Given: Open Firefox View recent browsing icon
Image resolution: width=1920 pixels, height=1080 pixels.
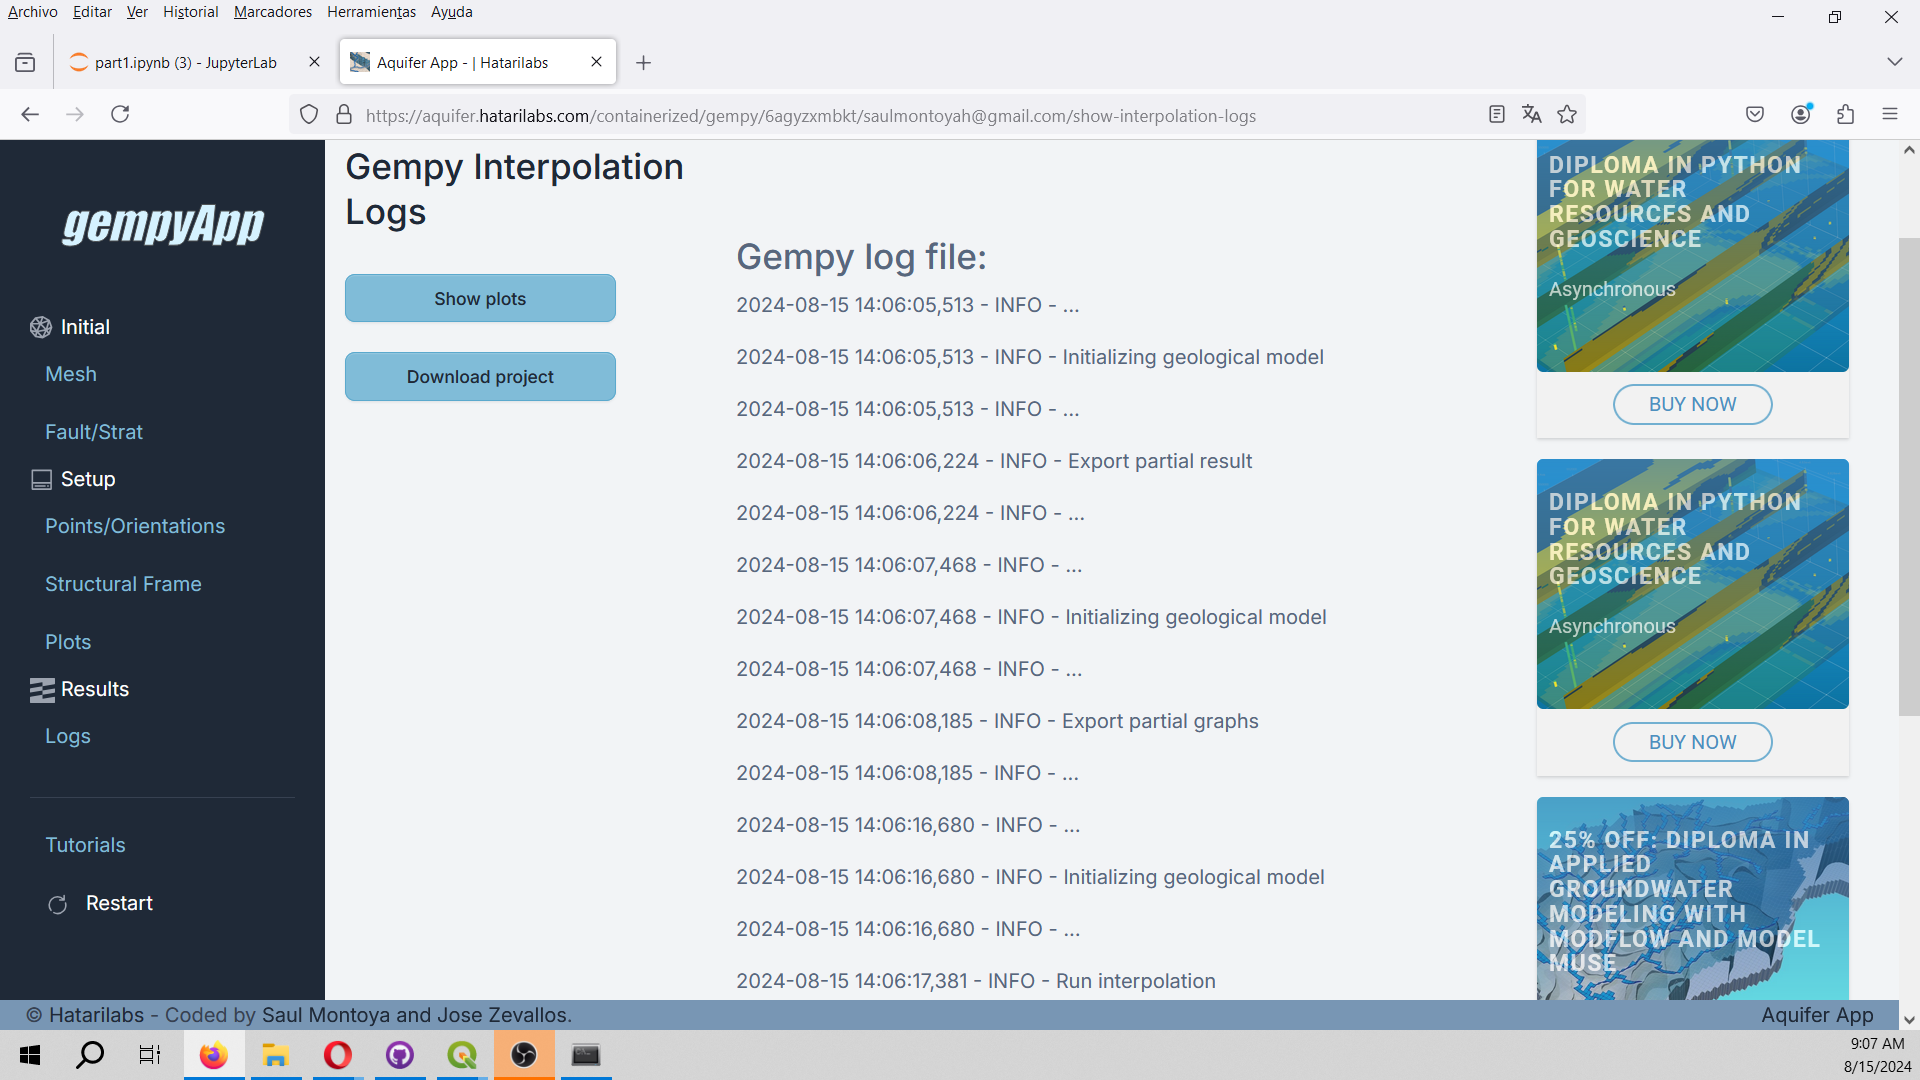Looking at the screenshot, I should [x=25, y=63].
